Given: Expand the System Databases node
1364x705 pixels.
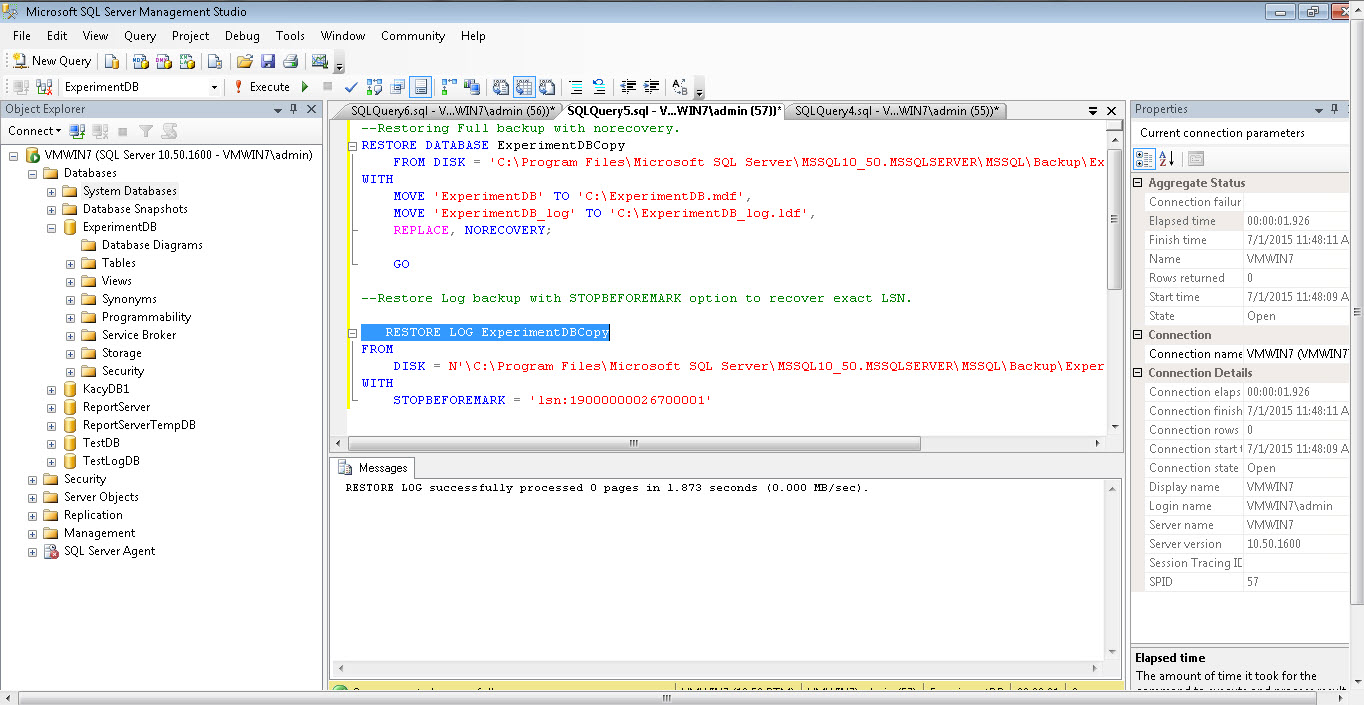Looking at the screenshot, I should pyautogui.click(x=52, y=191).
